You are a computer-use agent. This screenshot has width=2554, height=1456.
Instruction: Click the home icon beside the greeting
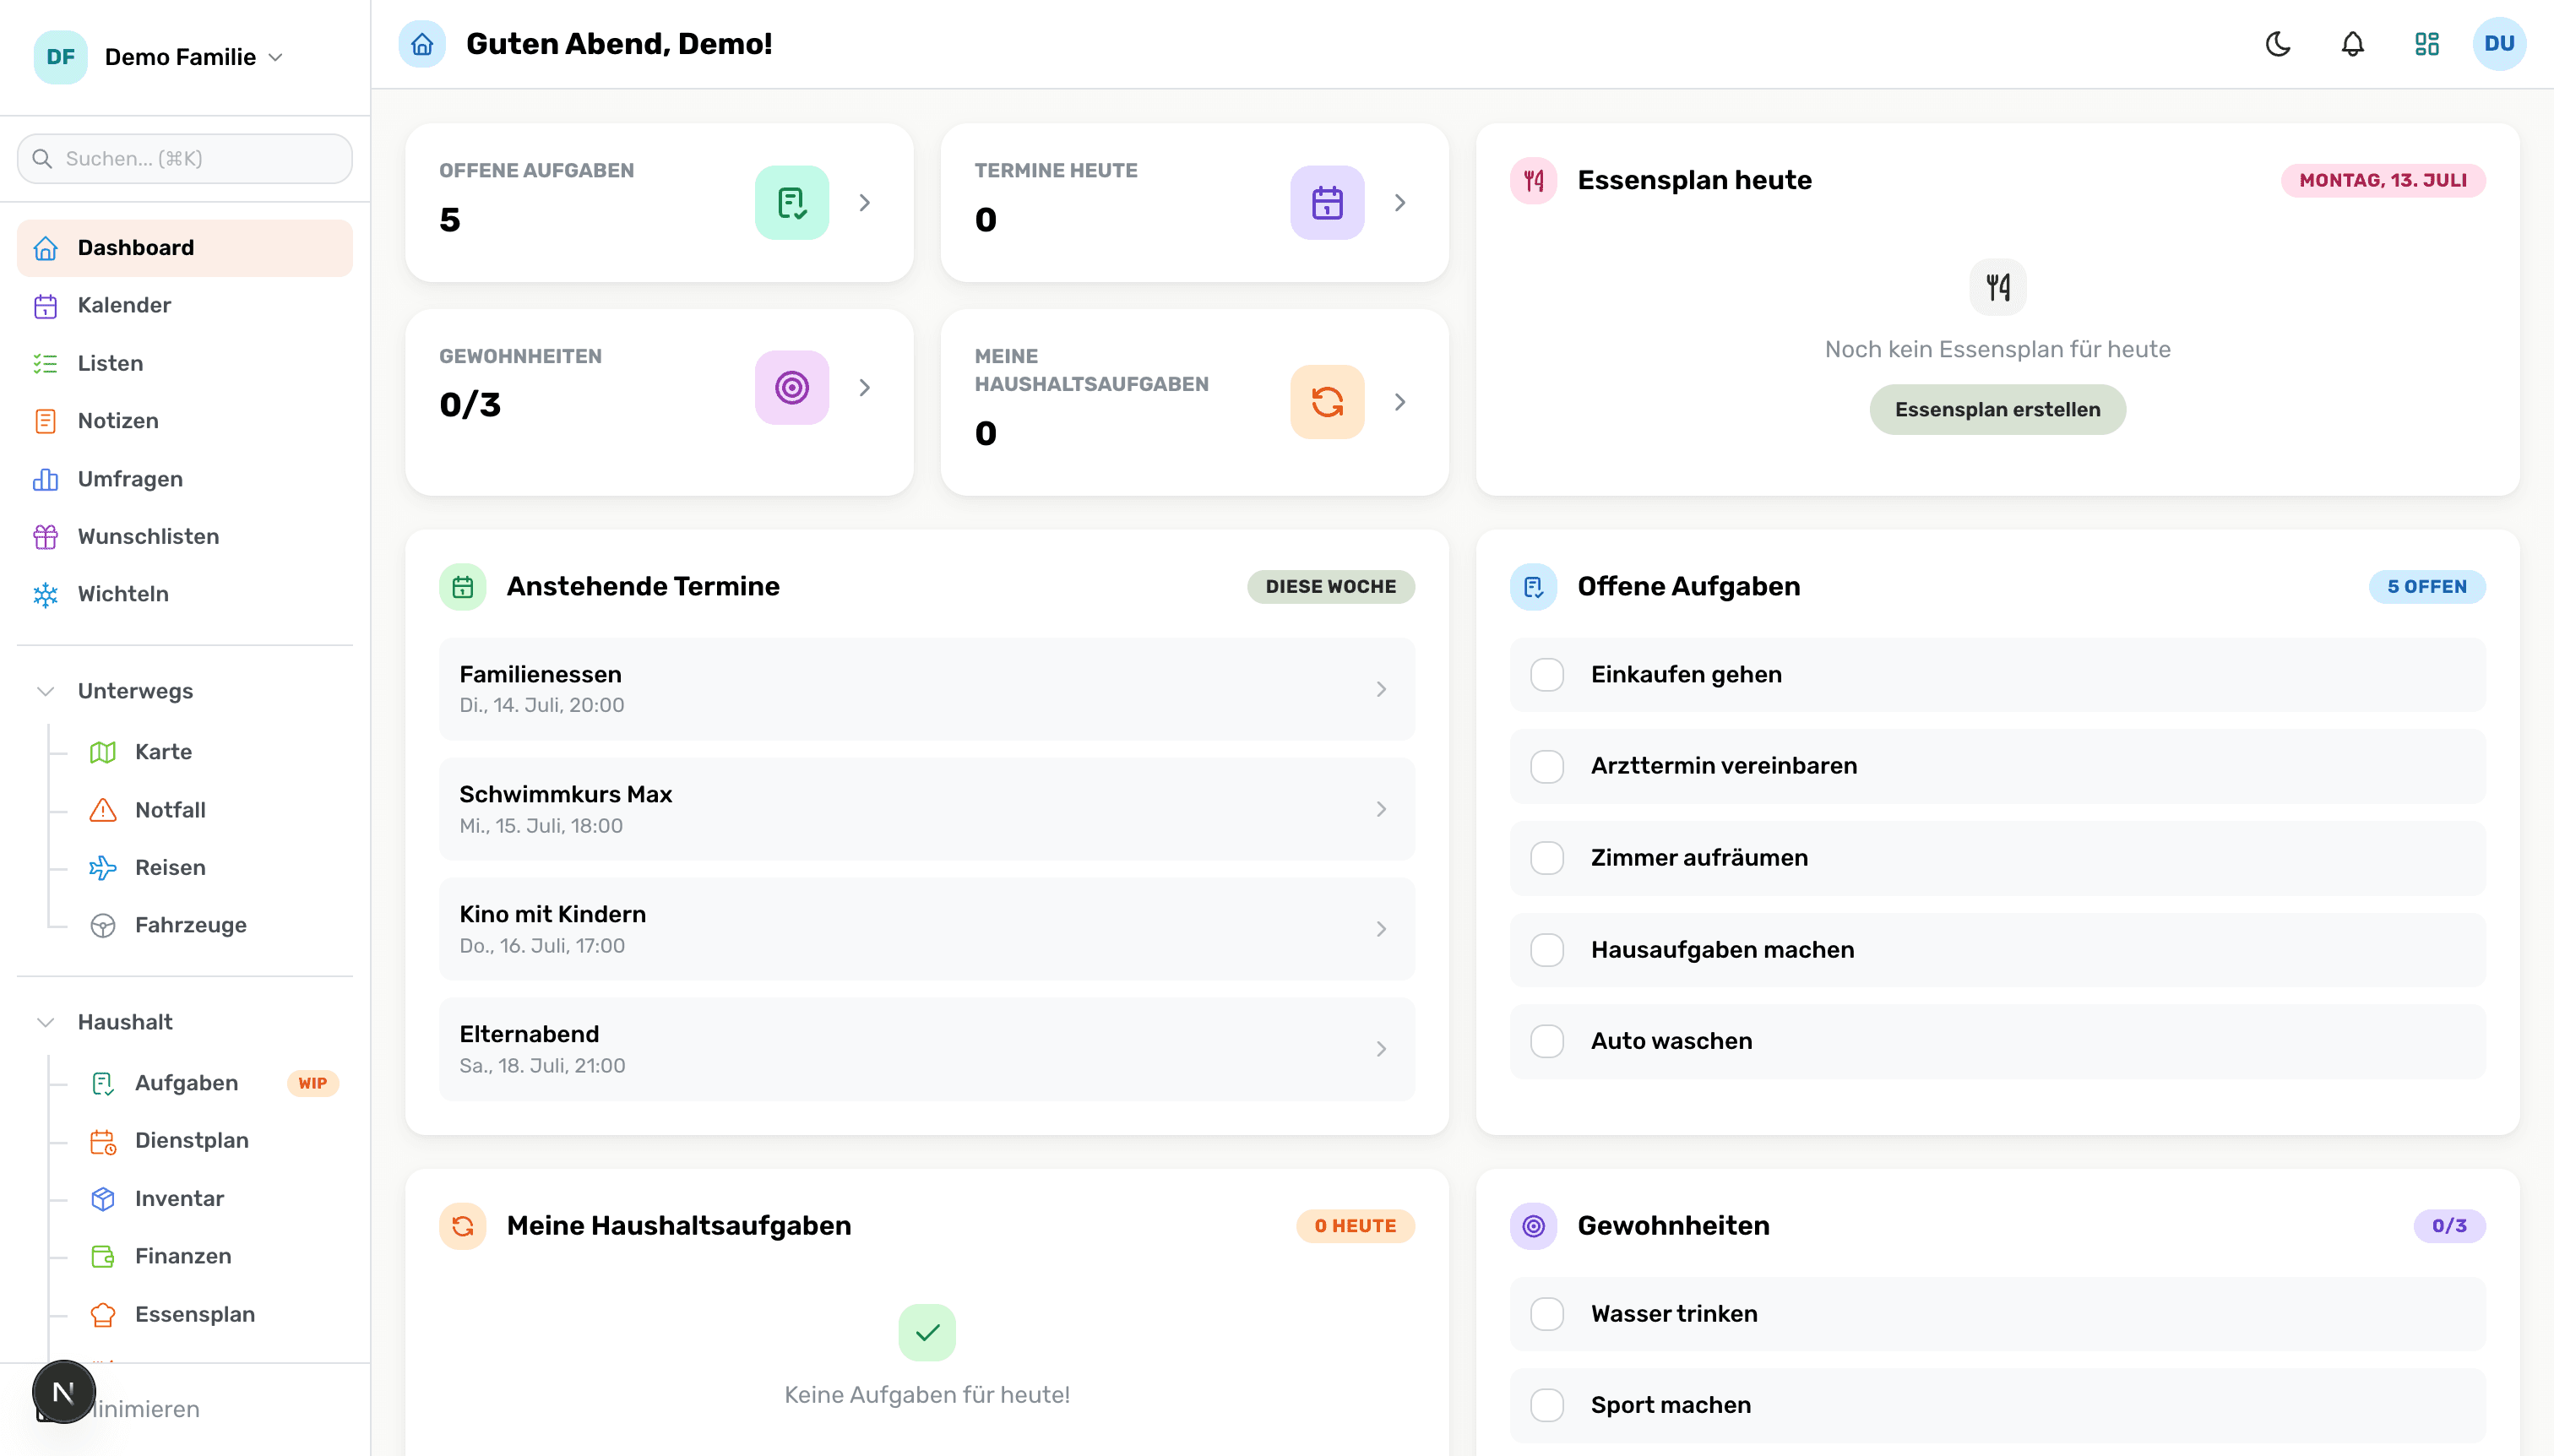point(422,44)
